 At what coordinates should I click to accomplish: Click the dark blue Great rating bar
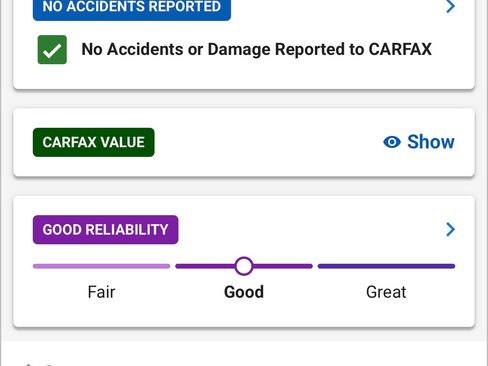[386, 266]
